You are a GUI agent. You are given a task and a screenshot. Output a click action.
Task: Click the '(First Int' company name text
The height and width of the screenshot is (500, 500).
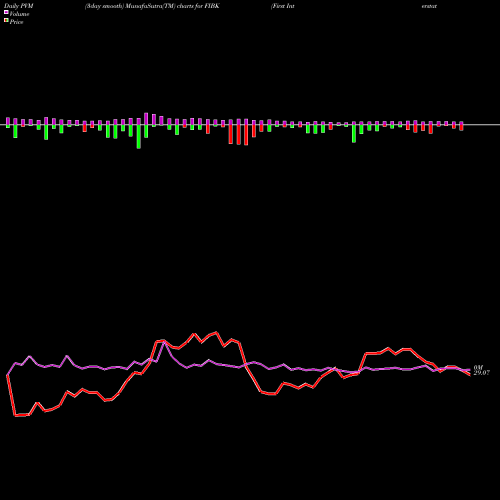click(x=283, y=6)
